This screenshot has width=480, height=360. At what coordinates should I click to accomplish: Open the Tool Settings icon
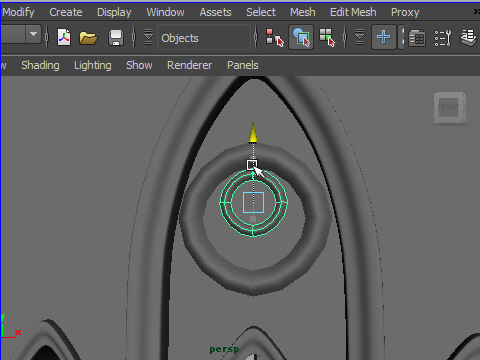click(443, 38)
